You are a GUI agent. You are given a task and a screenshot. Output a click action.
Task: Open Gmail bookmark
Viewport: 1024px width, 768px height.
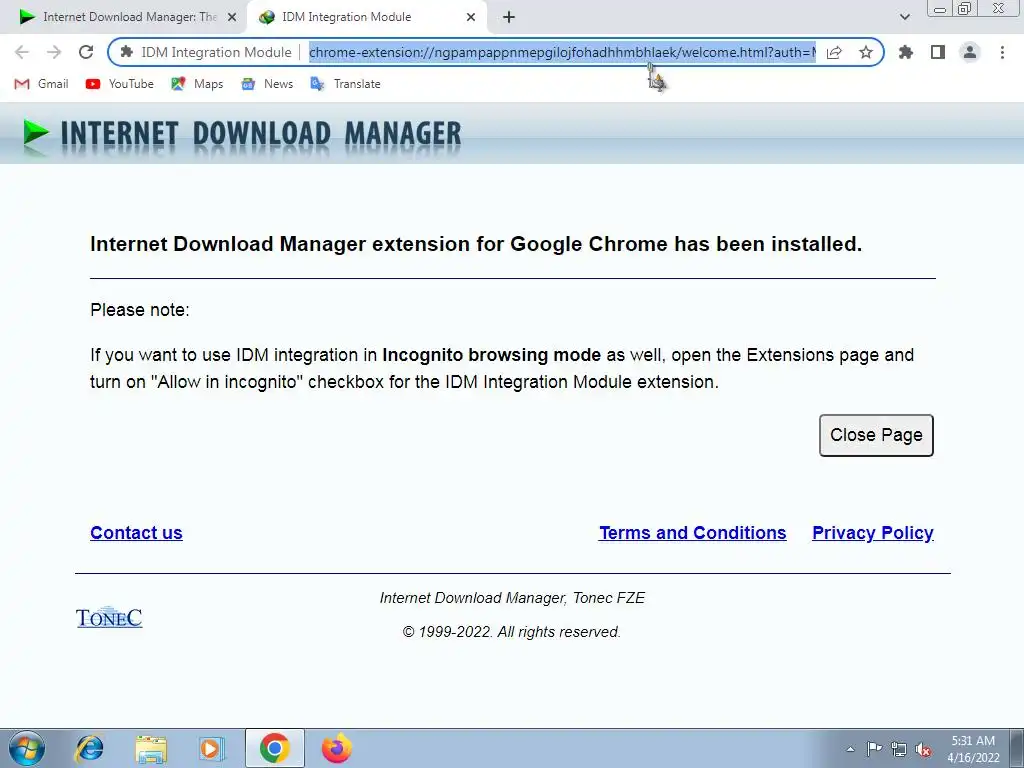[41, 84]
